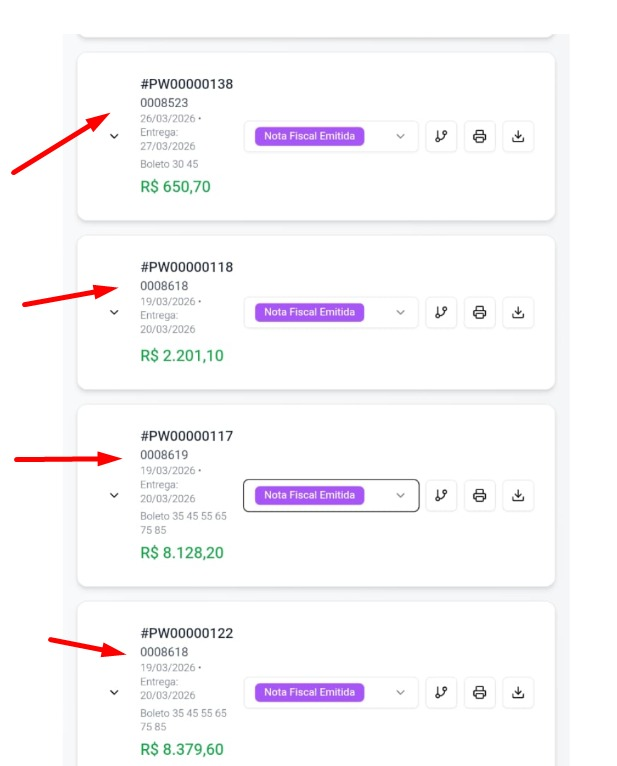Download order #PW00000122

518,692
